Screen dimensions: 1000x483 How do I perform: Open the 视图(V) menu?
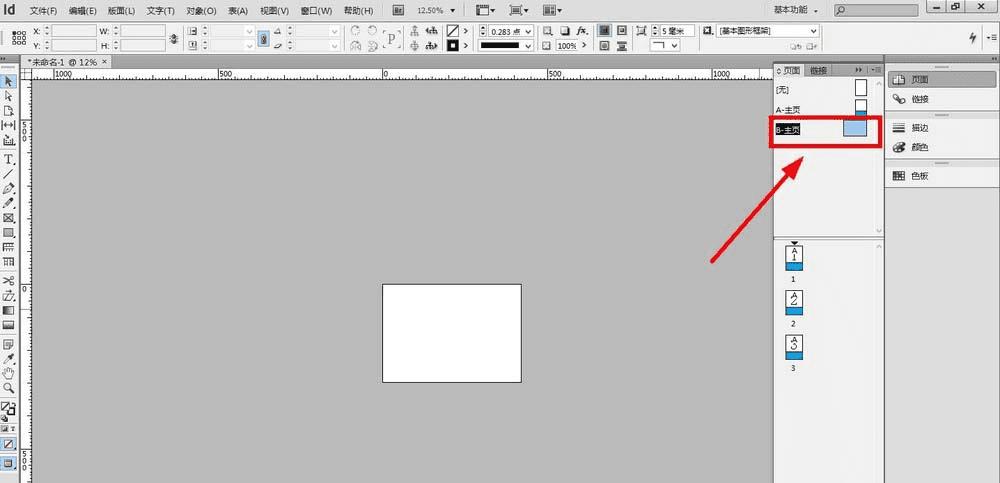tap(274, 11)
